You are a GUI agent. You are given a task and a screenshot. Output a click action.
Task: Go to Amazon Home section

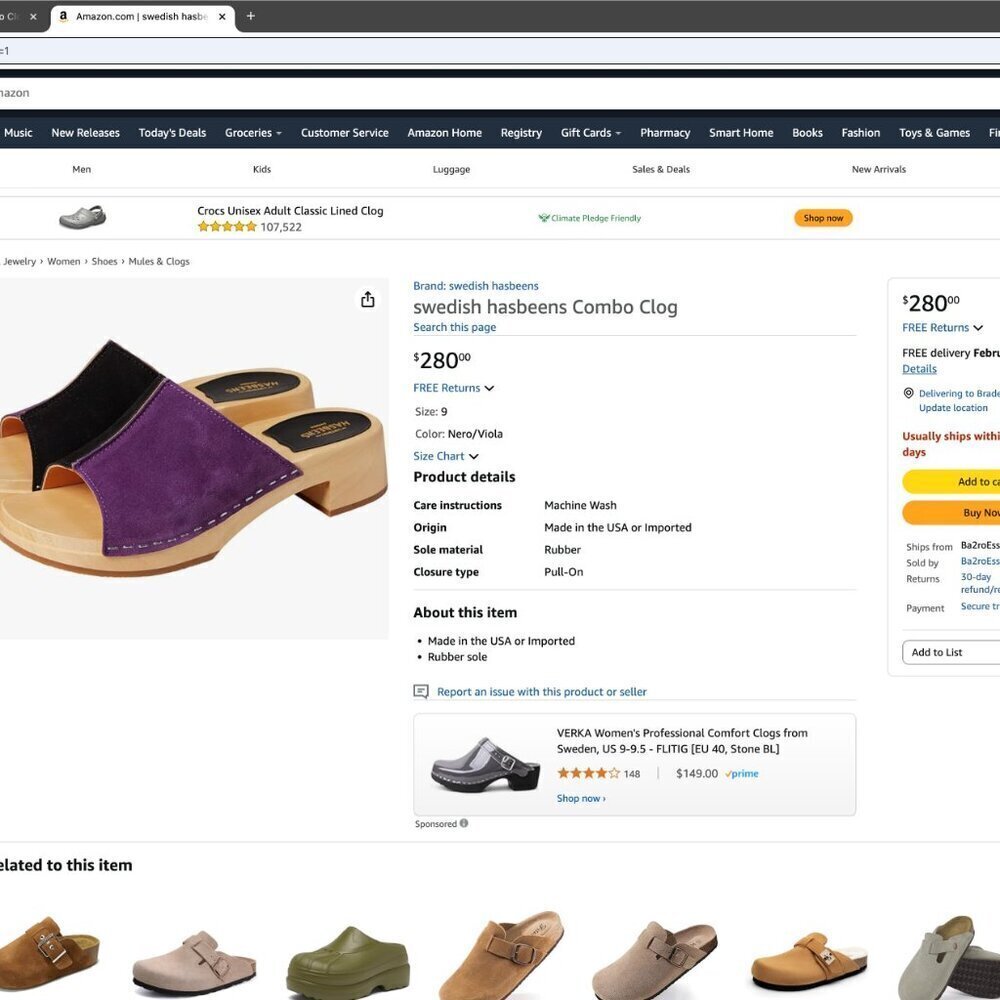point(445,133)
